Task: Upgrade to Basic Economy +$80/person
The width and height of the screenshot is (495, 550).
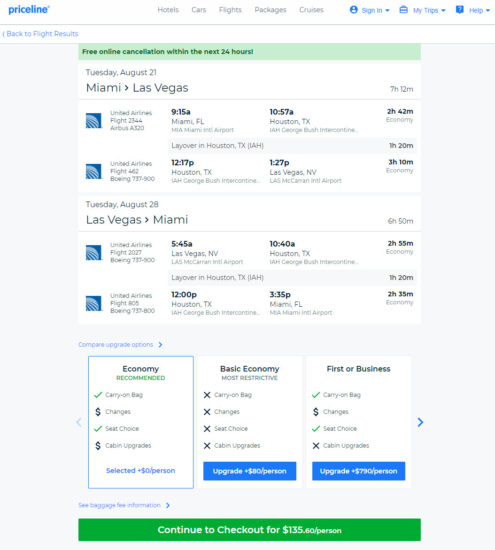Action: [249, 471]
